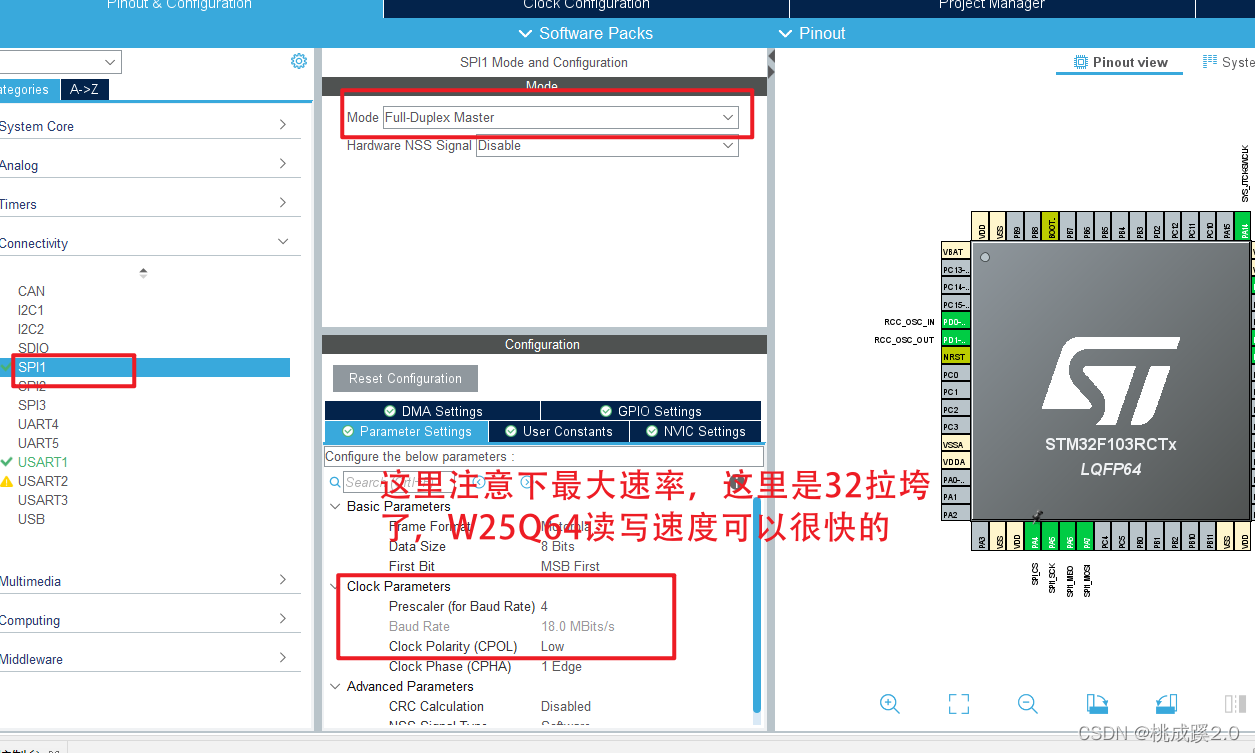1255x753 pixels.
Task: Click the PA2 pin on the chip
Action: pyautogui.click(x=955, y=514)
